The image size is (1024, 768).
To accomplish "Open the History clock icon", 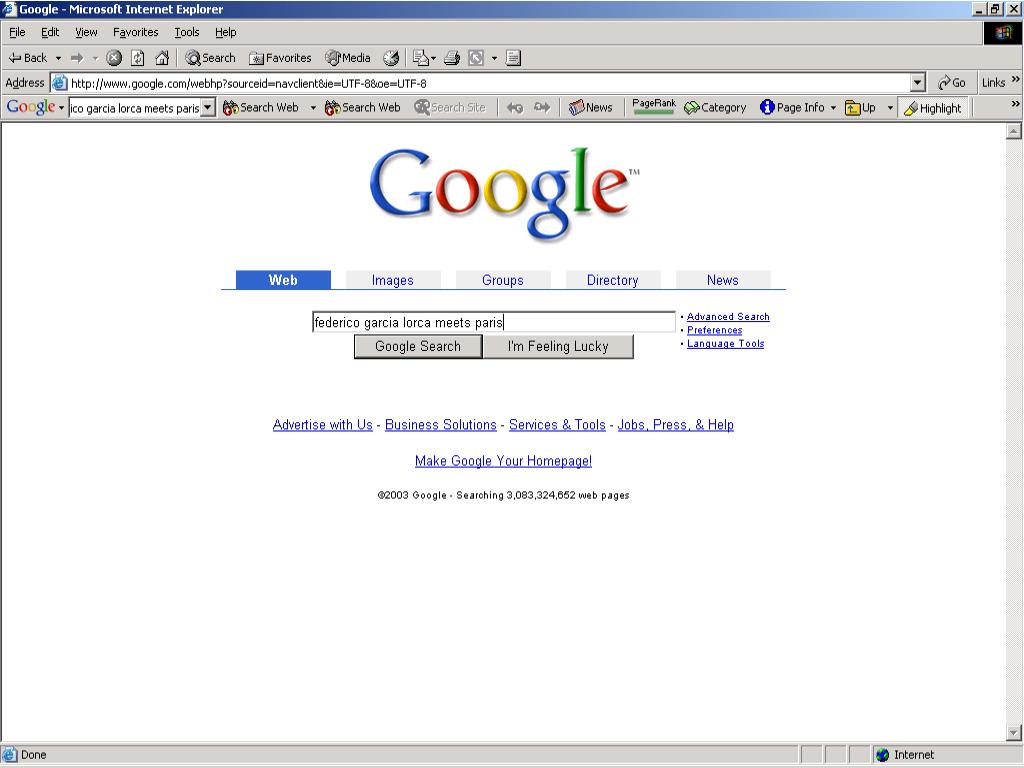I will 391,58.
